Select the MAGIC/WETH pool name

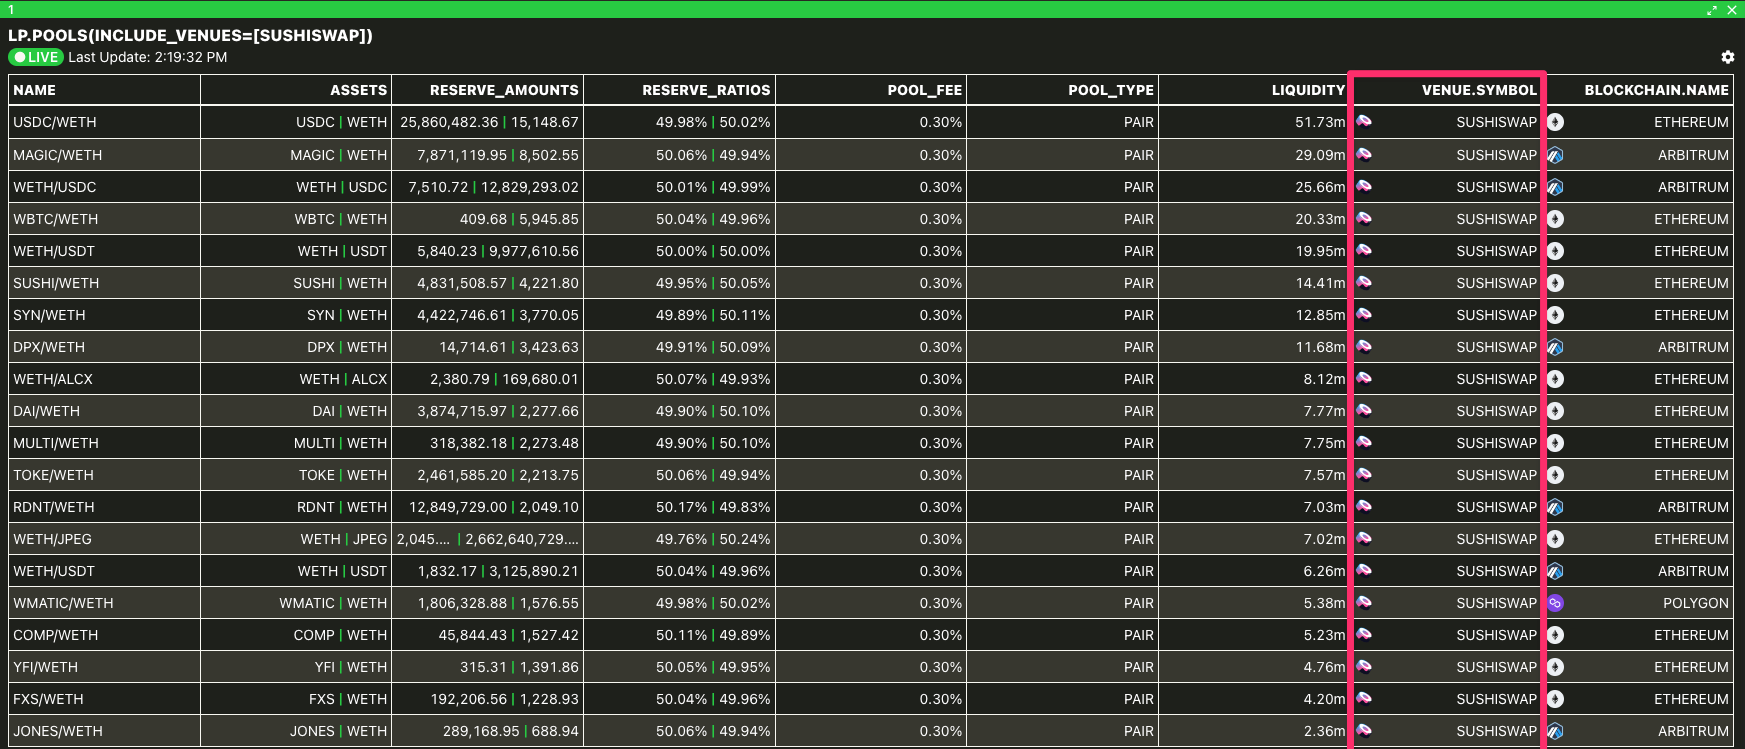tap(57, 155)
